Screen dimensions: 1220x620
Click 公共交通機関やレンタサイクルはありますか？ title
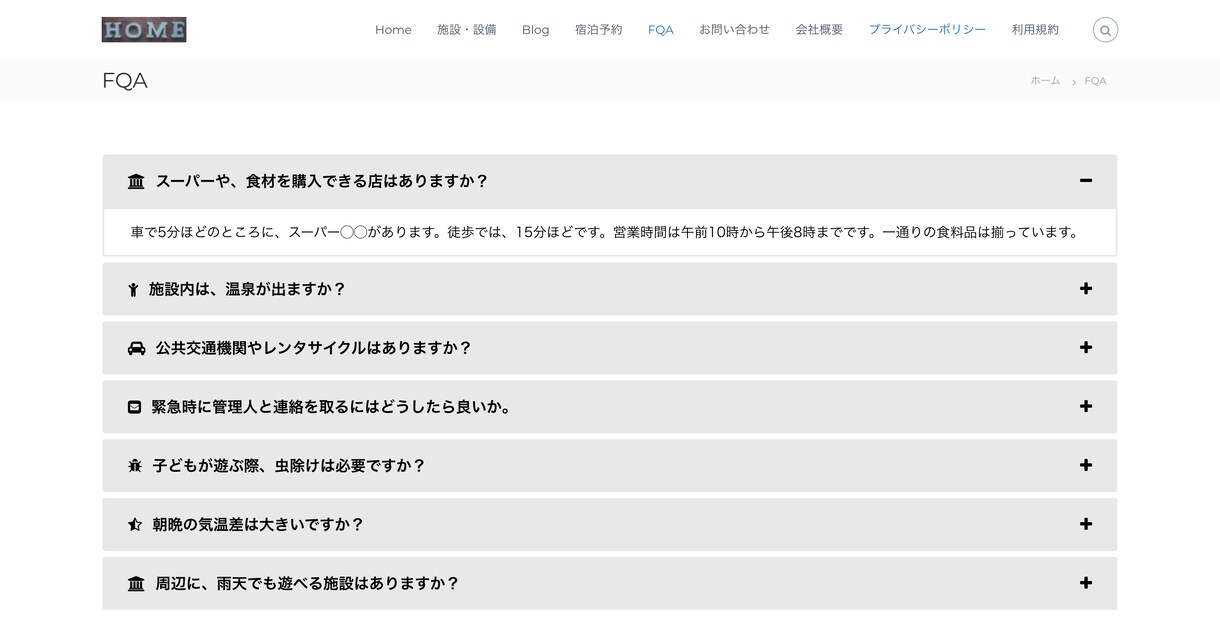pyautogui.click(x=314, y=349)
